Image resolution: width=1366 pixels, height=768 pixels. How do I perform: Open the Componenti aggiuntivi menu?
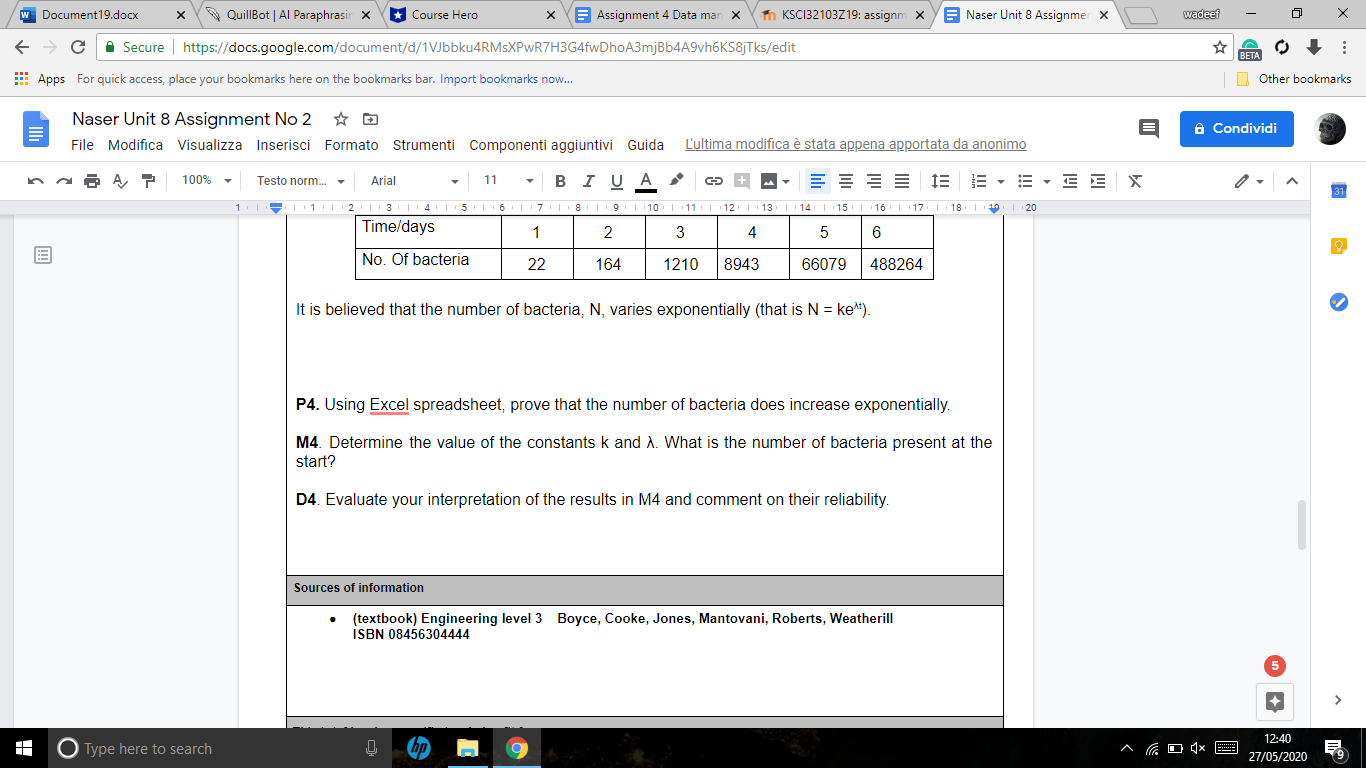[541, 145]
